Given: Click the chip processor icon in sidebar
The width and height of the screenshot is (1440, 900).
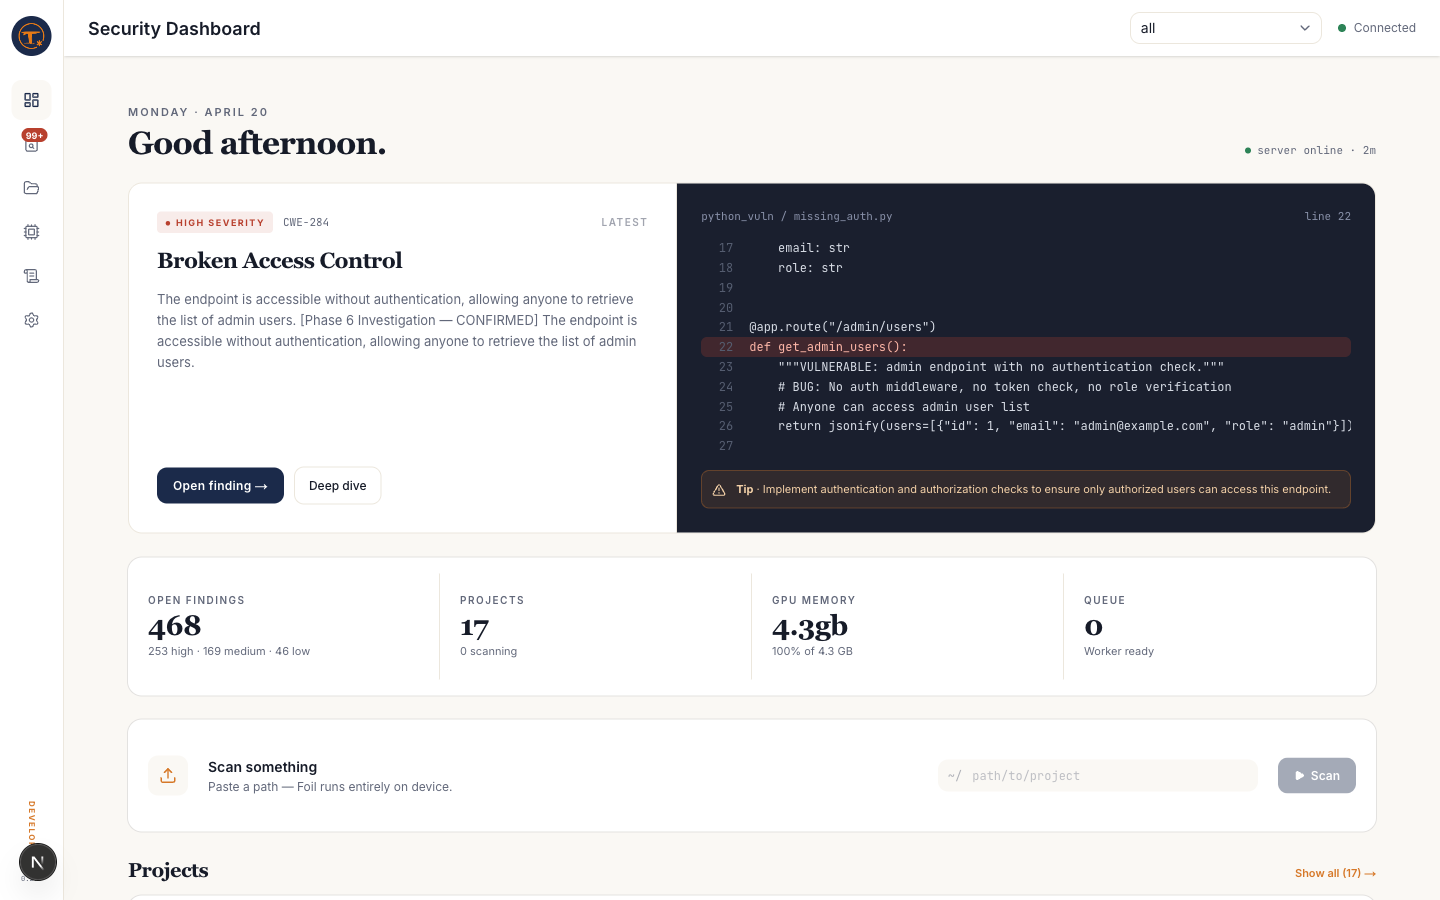Looking at the screenshot, I should coord(31,232).
